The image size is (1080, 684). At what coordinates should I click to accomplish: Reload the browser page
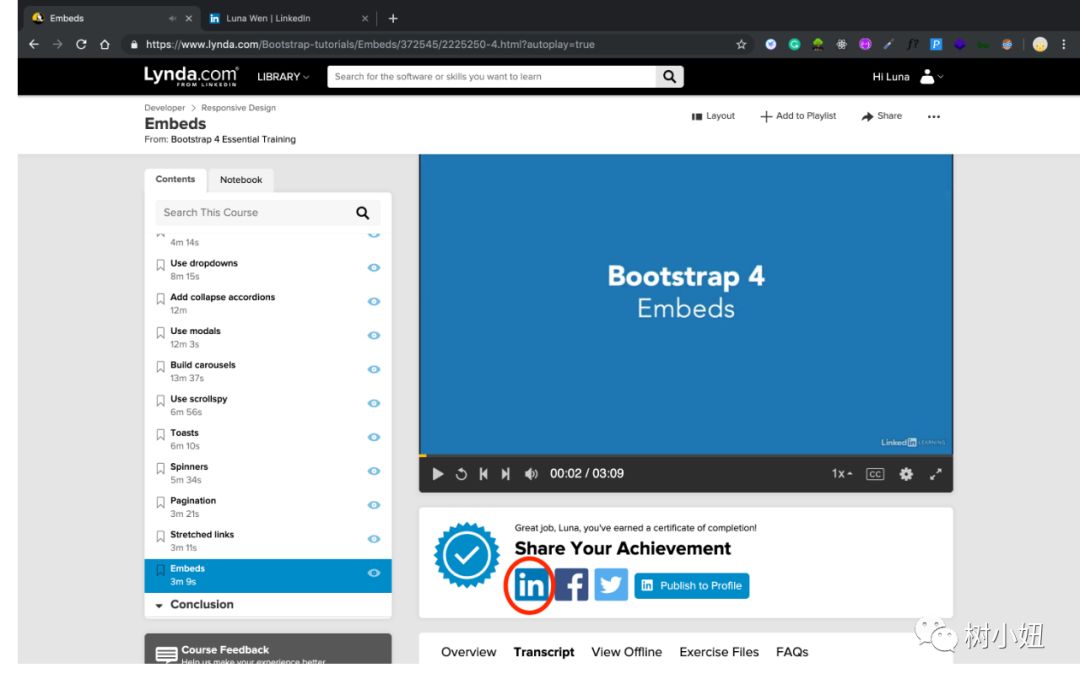81,44
